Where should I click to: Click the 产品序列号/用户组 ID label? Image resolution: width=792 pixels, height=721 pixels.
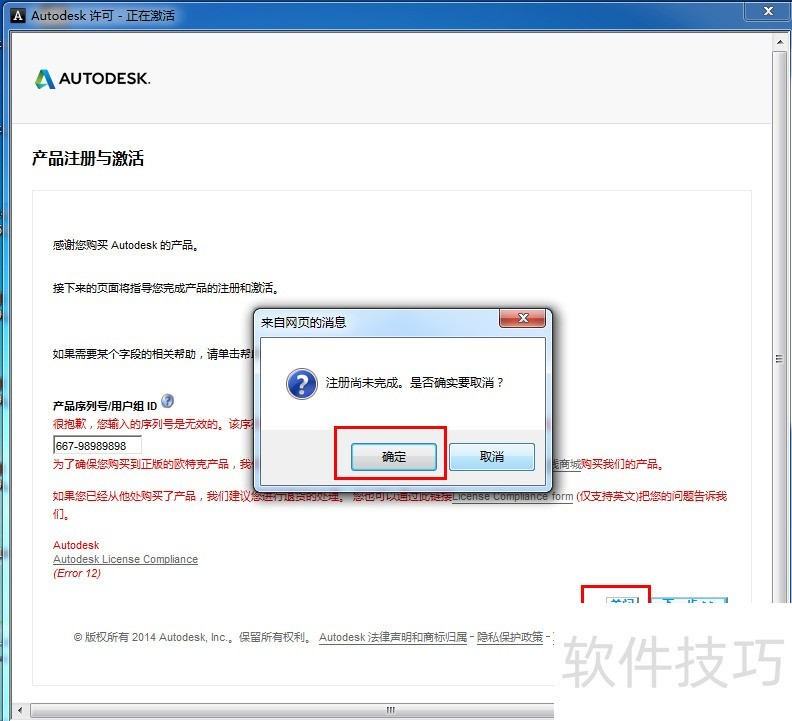[x=105, y=406]
